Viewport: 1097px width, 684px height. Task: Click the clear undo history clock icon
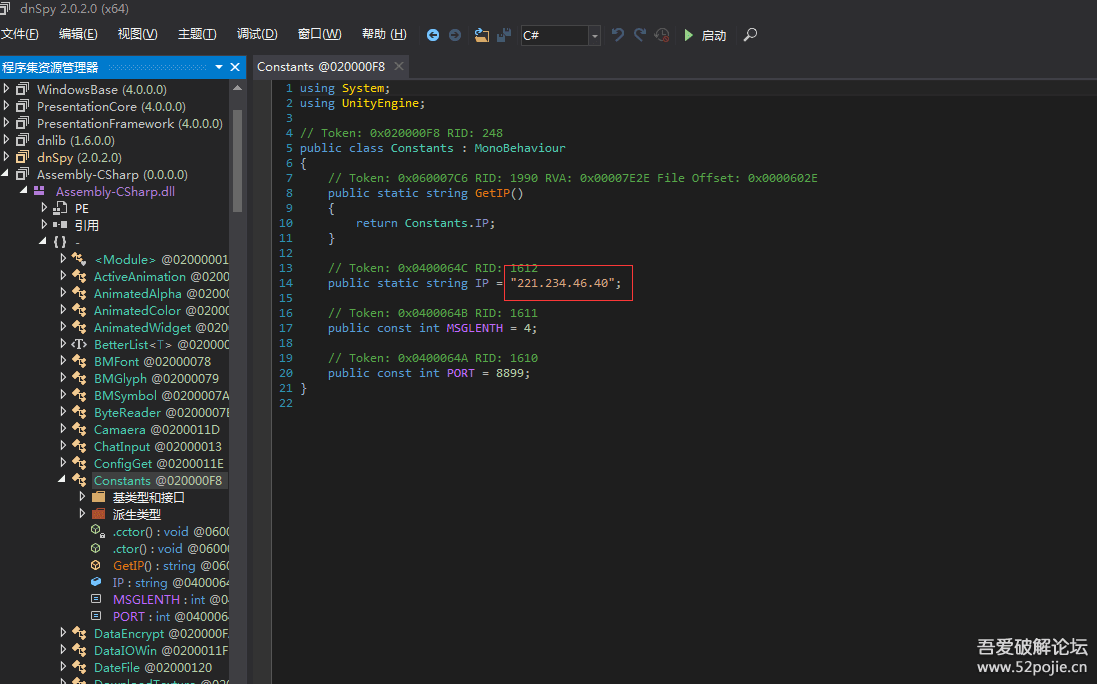pos(661,35)
